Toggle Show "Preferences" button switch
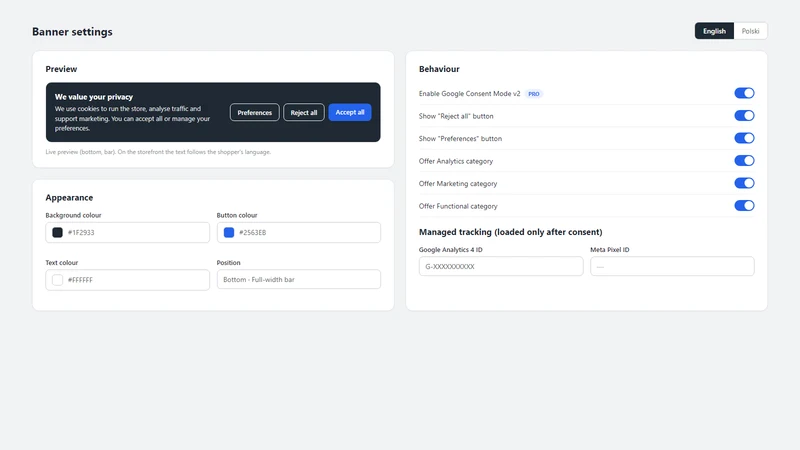 point(744,138)
